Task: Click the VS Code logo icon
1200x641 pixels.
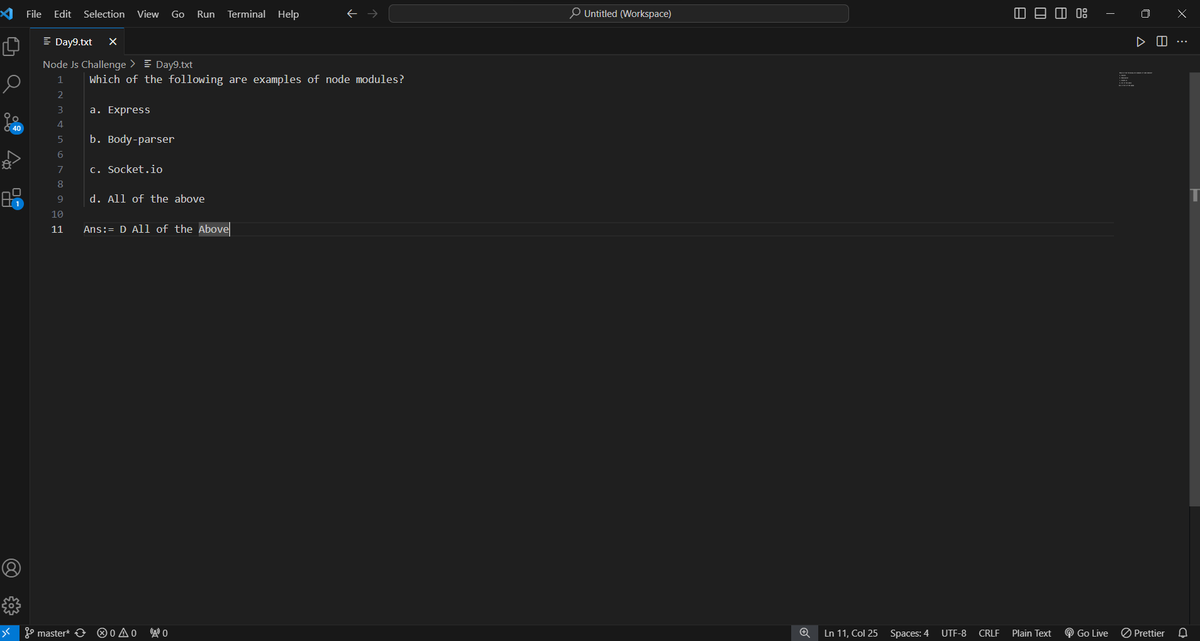Action: pos(8,14)
